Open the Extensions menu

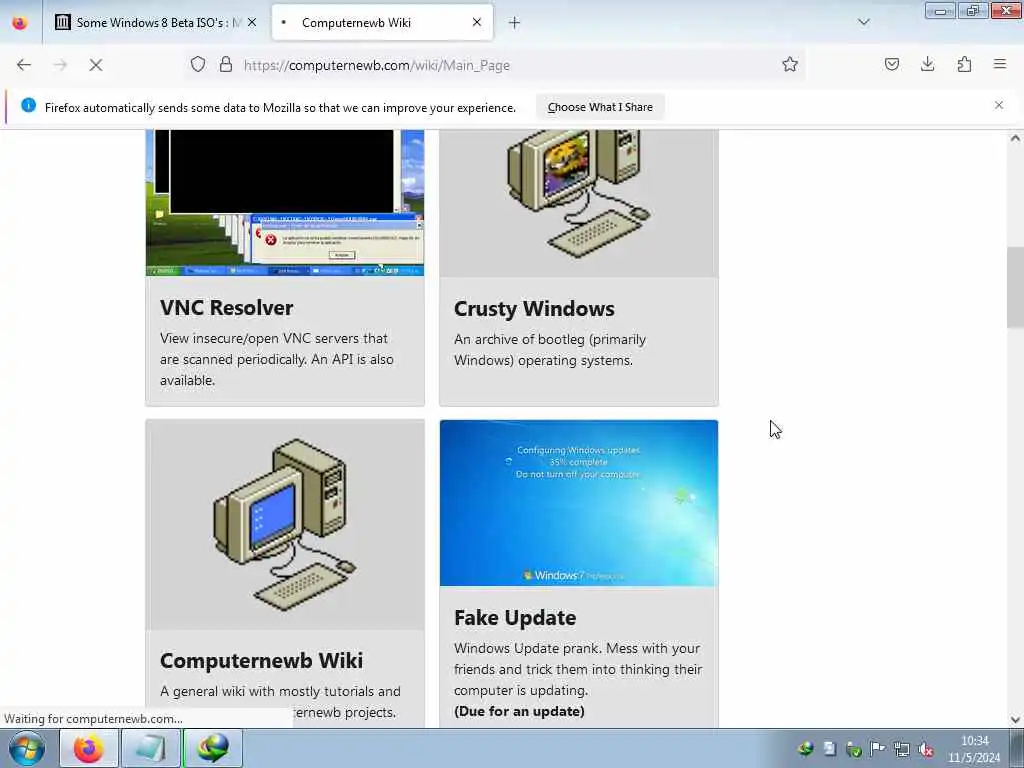pyautogui.click(x=964, y=64)
